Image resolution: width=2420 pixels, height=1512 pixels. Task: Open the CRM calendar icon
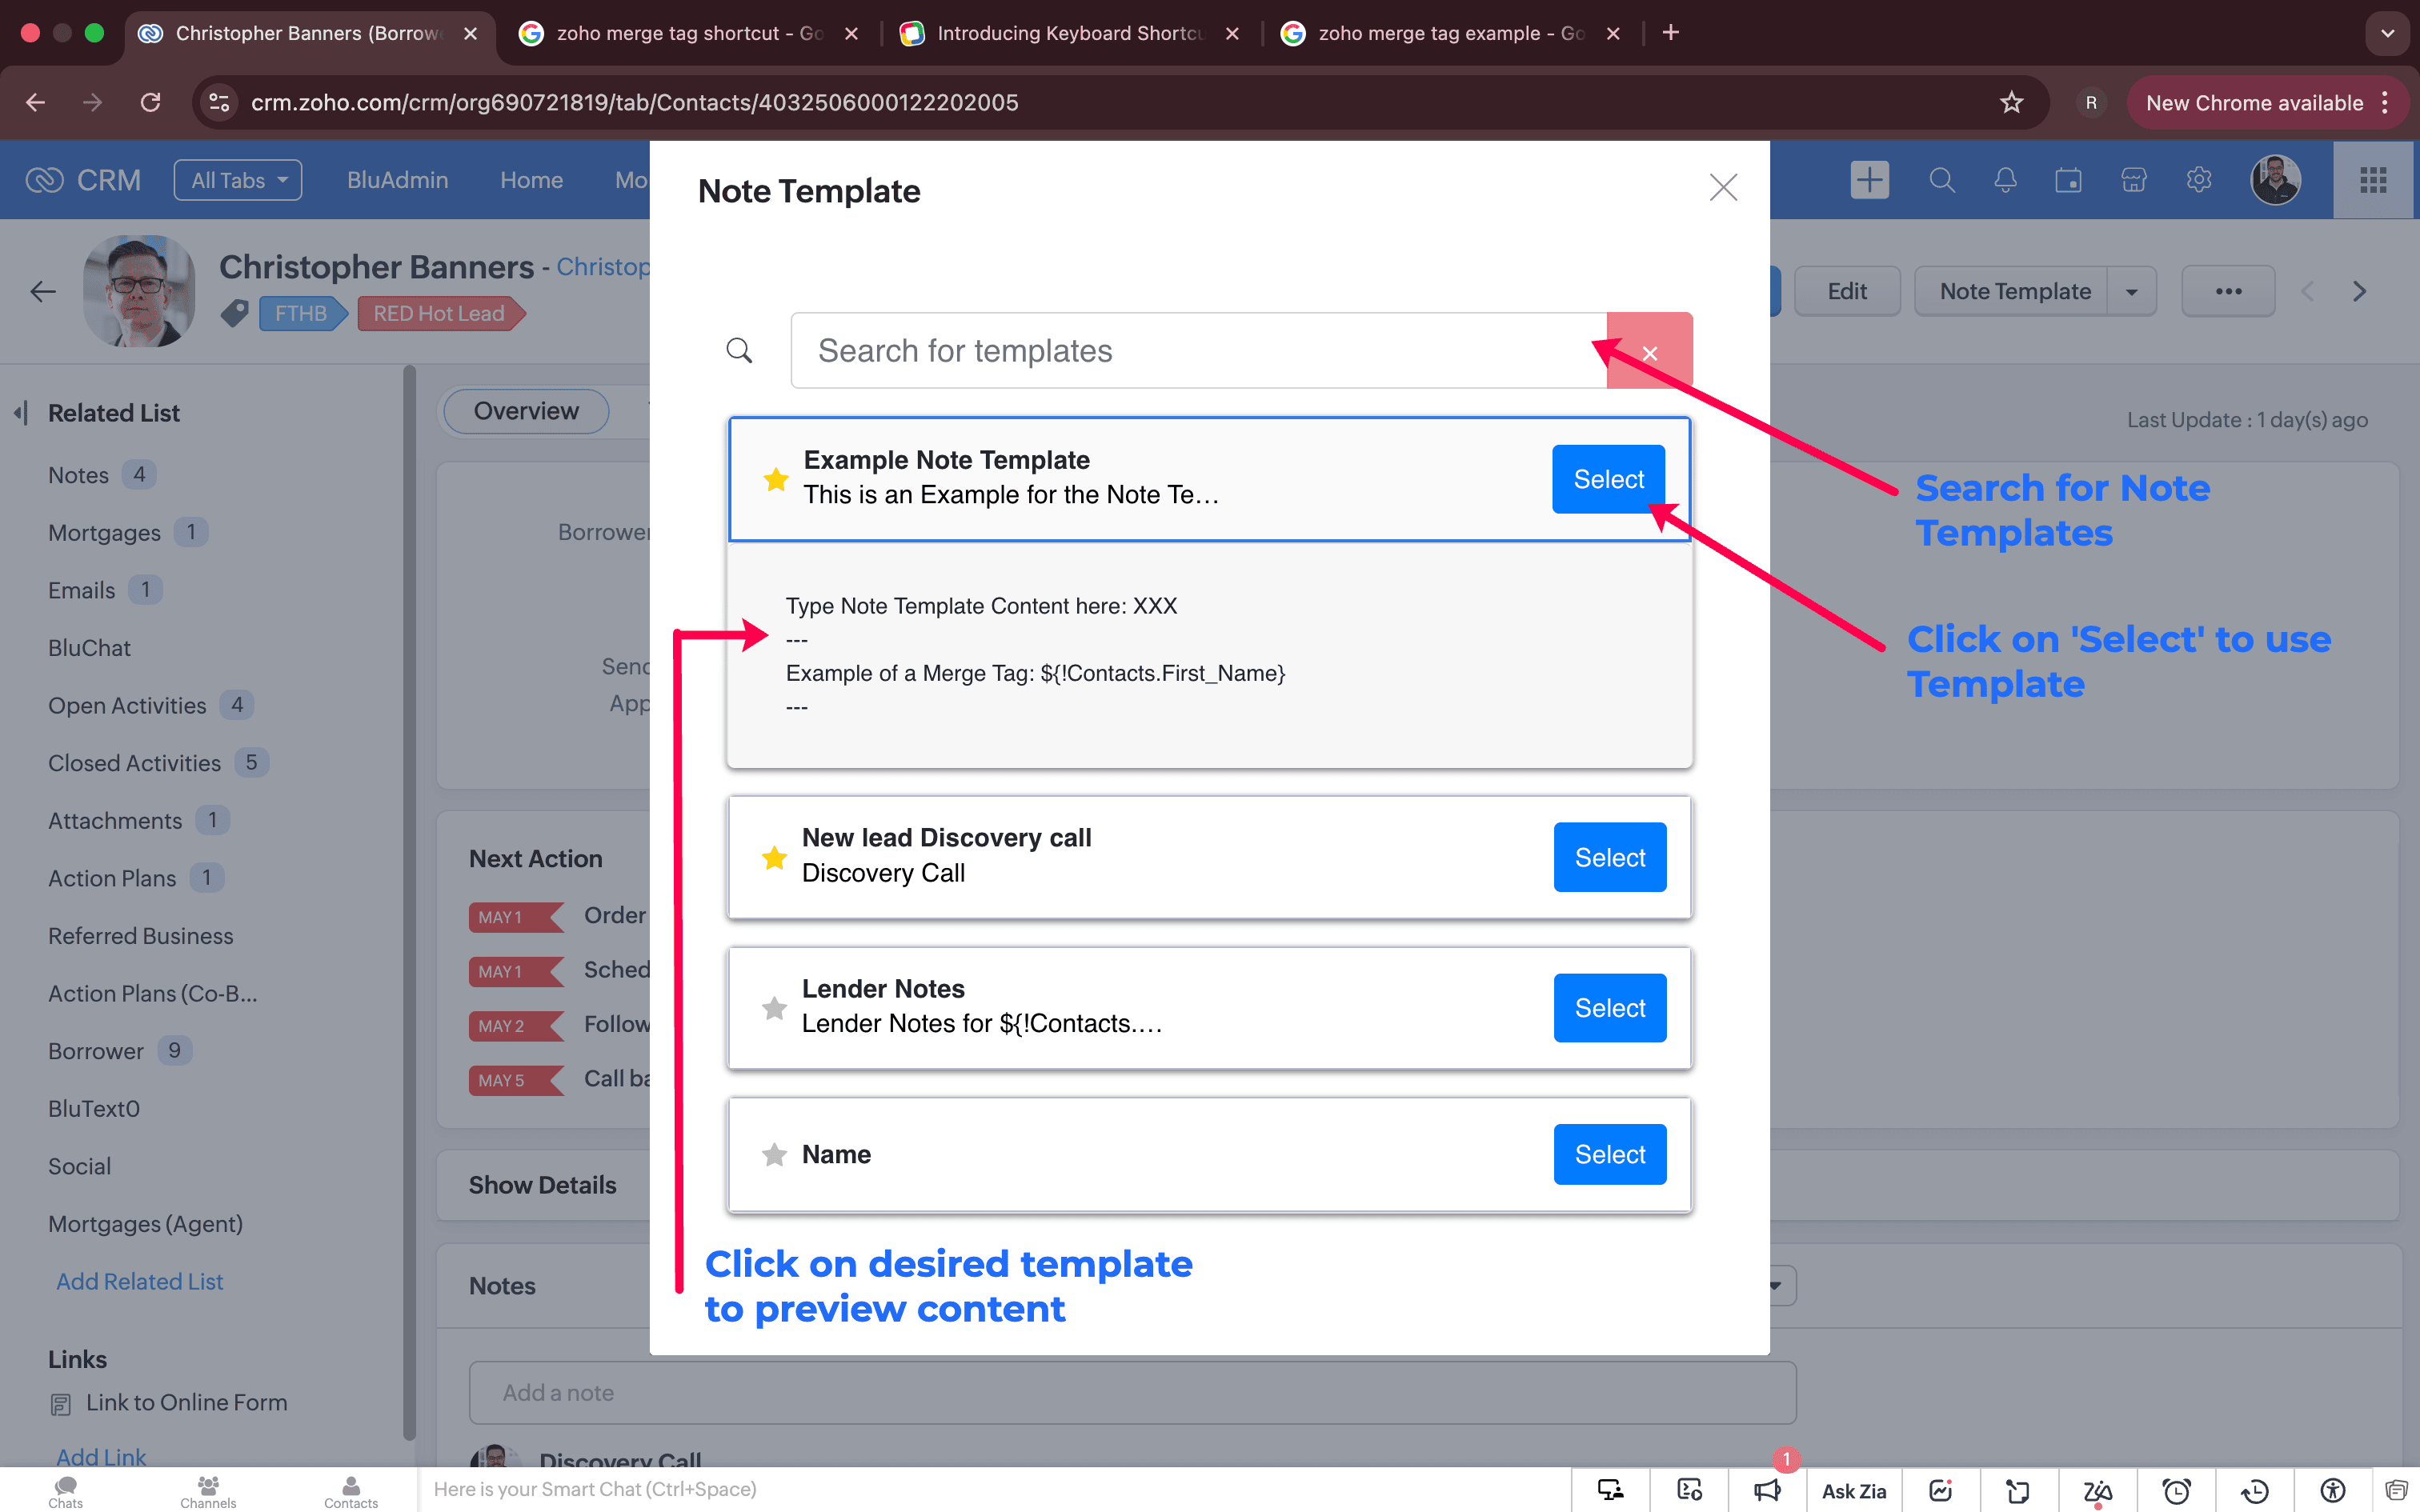tap(2068, 180)
